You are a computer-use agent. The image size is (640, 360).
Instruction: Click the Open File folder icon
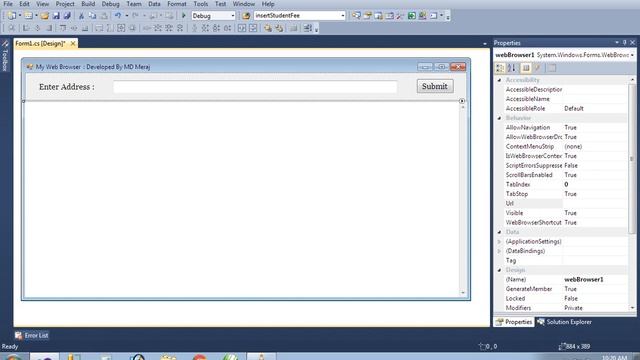pyautogui.click(x=44, y=16)
